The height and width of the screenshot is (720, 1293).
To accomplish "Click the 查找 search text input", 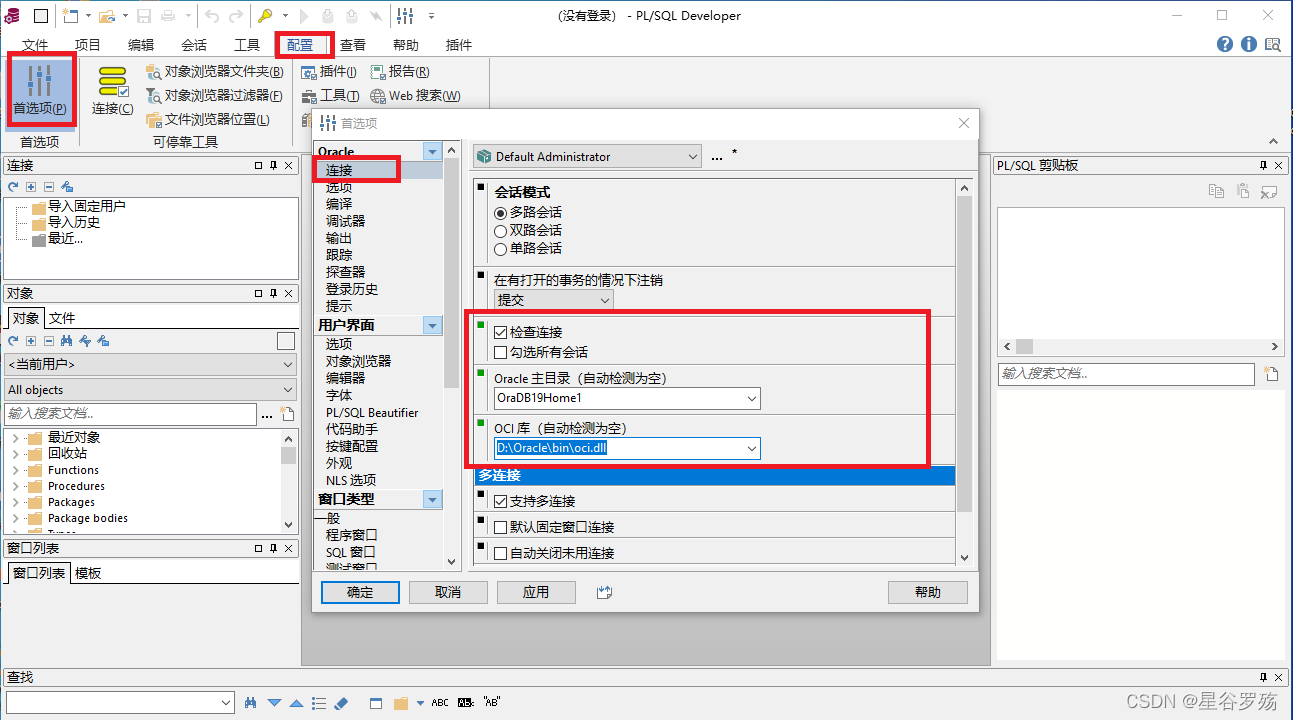I will tap(120, 703).
